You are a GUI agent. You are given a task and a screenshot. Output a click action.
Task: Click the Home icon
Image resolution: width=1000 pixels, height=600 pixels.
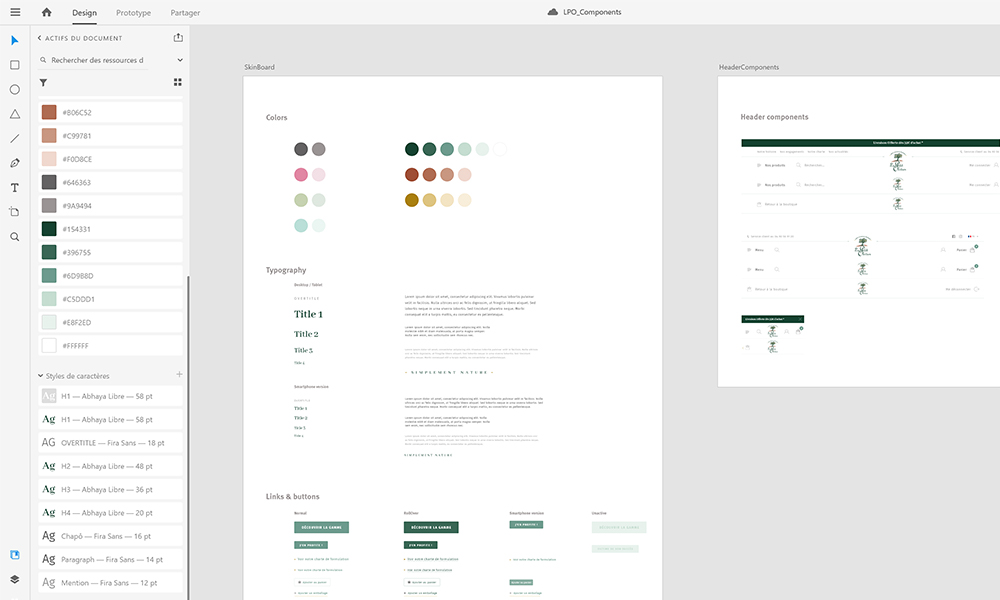coord(46,12)
